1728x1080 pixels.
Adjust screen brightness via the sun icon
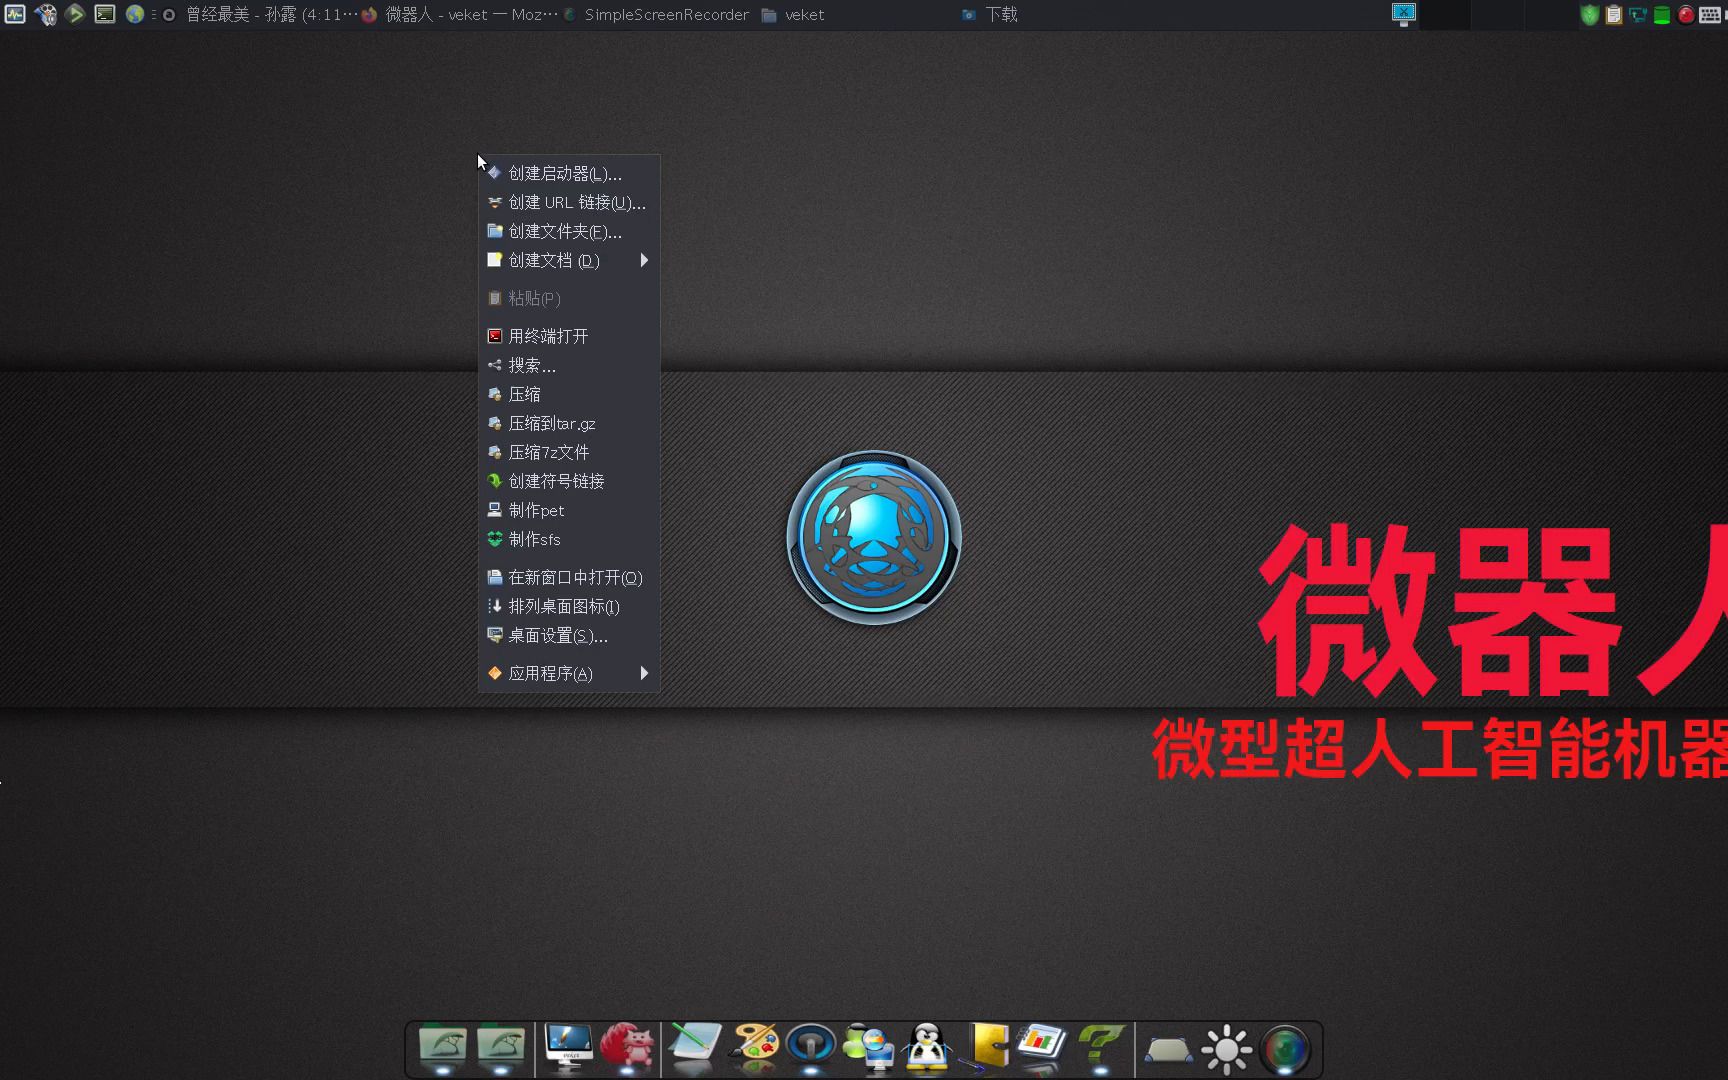click(x=1227, y=1047)
